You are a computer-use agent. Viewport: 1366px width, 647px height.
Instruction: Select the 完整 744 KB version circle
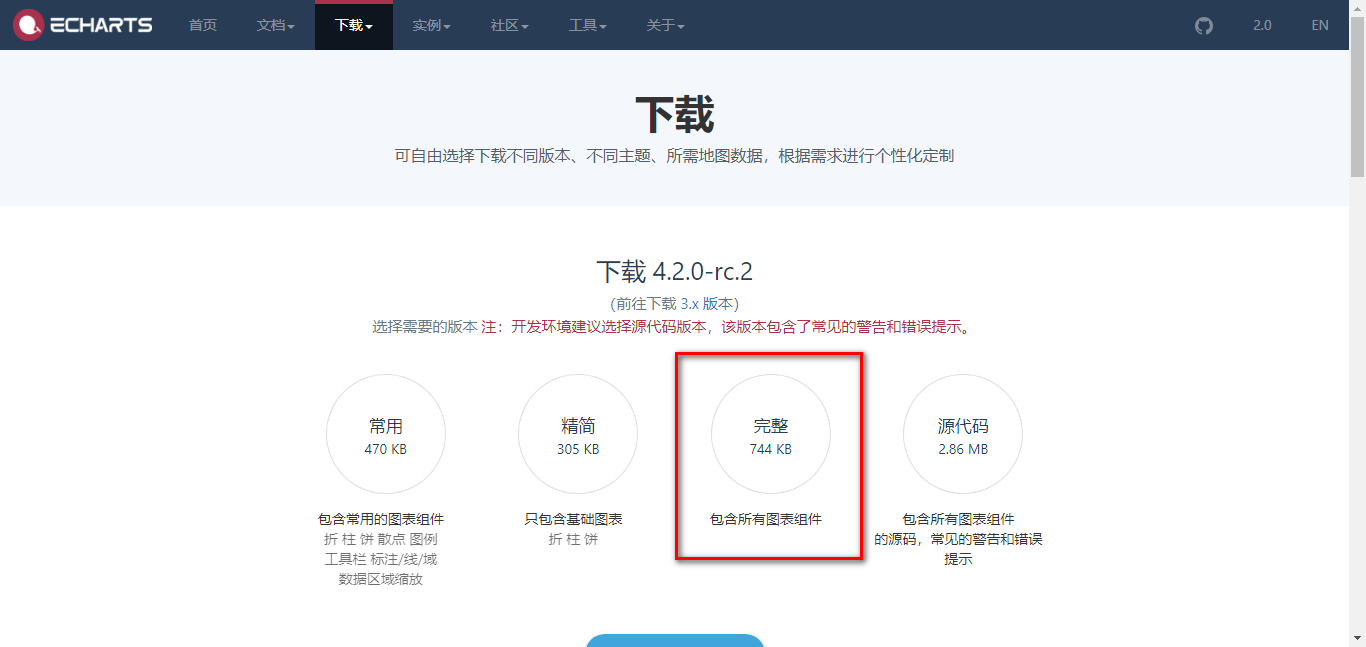(x=771, y=434)
